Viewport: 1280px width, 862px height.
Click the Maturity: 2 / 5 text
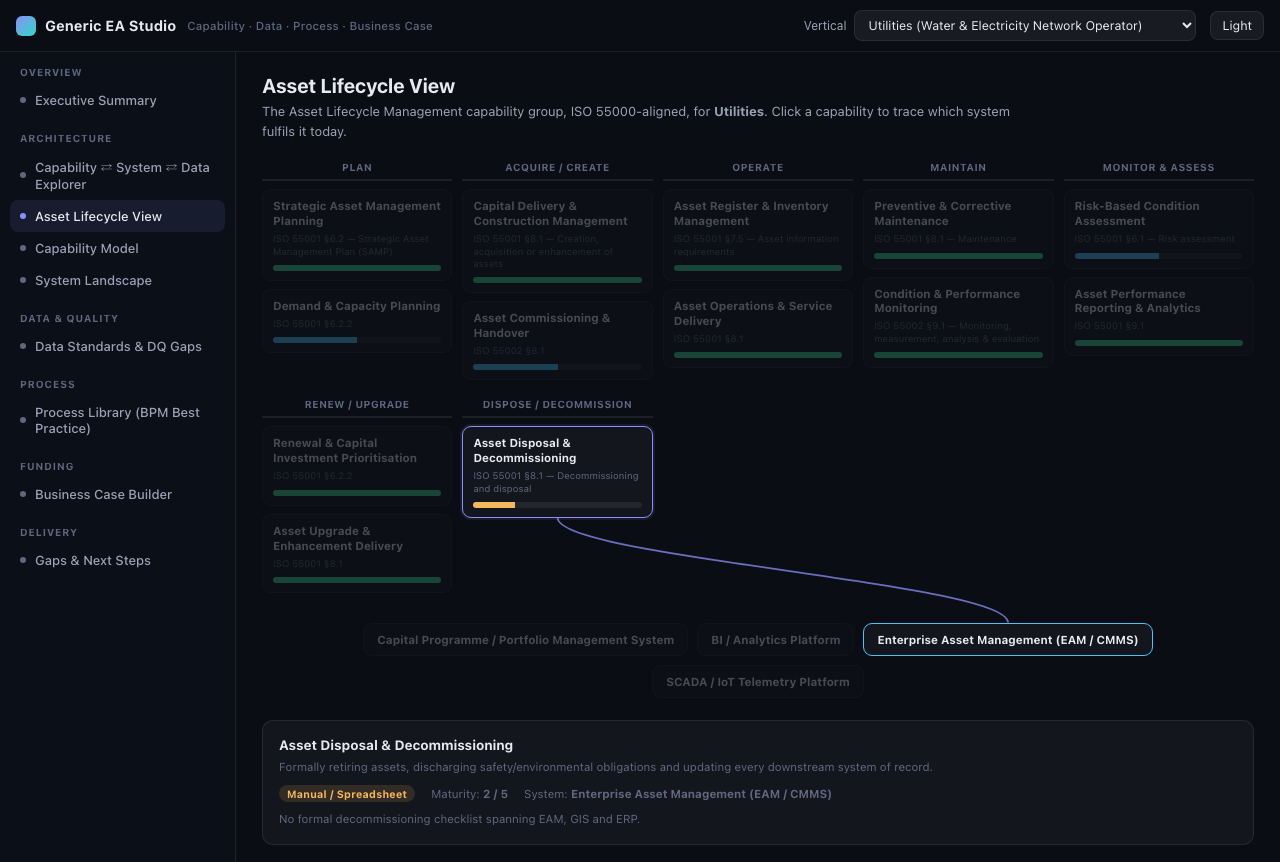tap(469, 794)
